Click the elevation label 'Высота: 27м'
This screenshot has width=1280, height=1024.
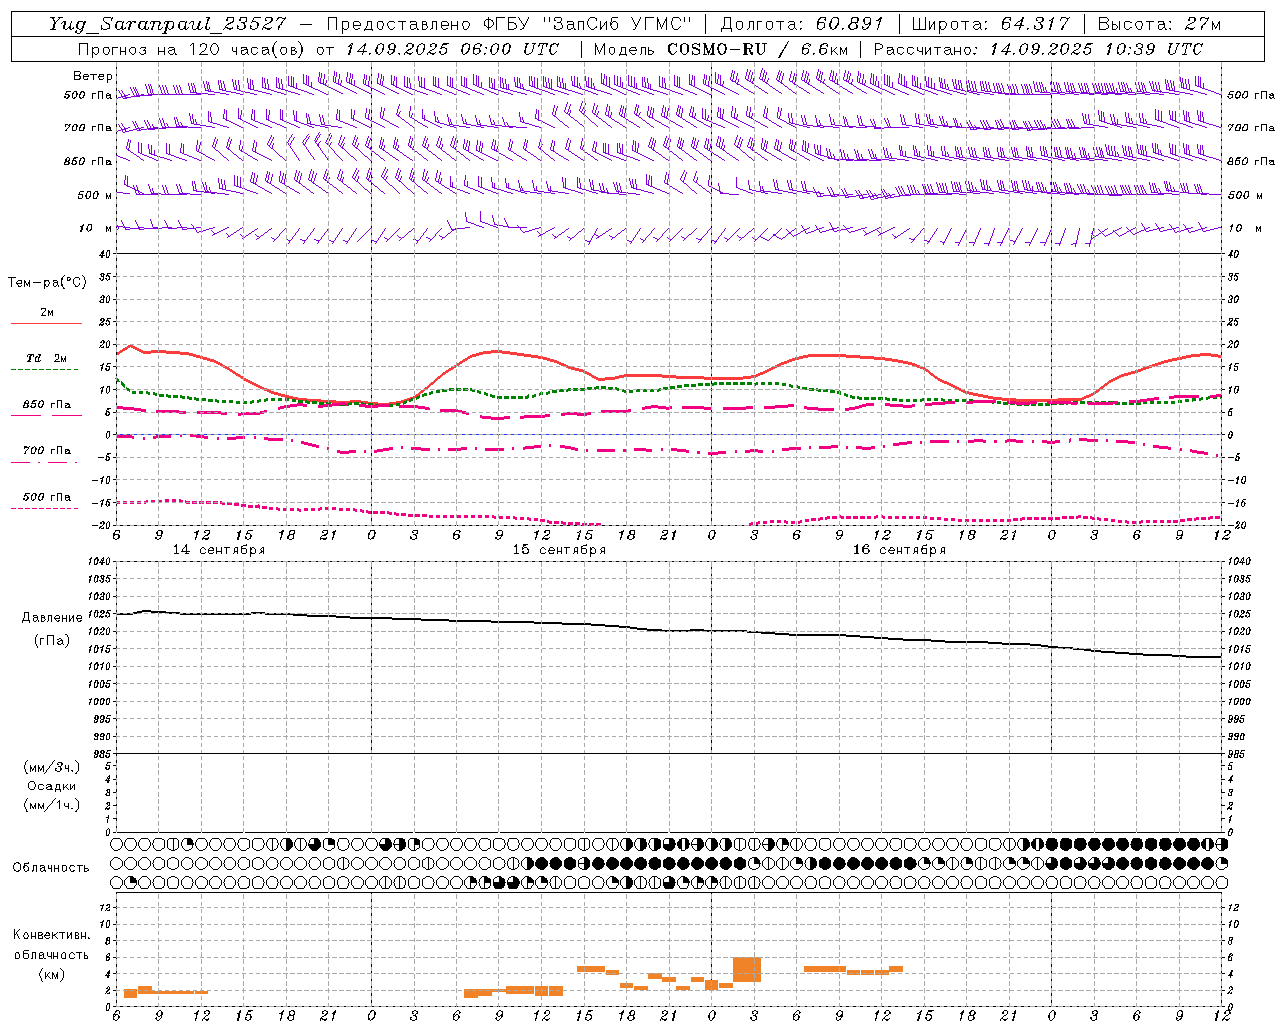click(x=1159, y=24)
